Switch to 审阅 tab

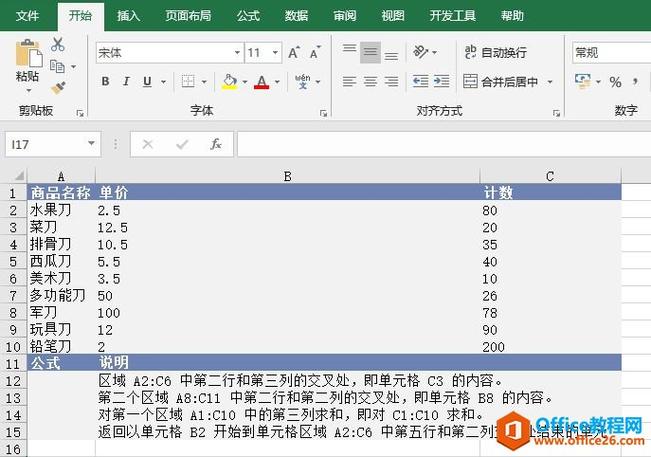345,16
